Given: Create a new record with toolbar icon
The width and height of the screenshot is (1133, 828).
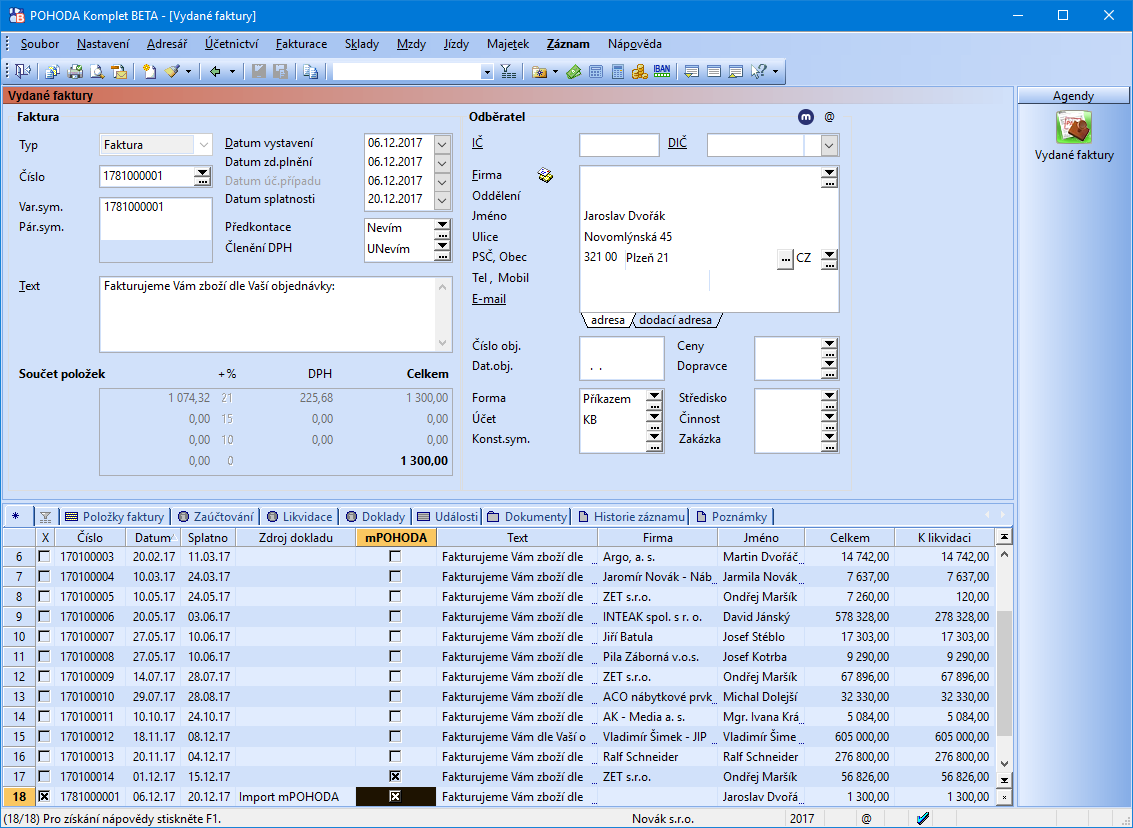Looking at the screenshot, I should click(x=149, y=72).
